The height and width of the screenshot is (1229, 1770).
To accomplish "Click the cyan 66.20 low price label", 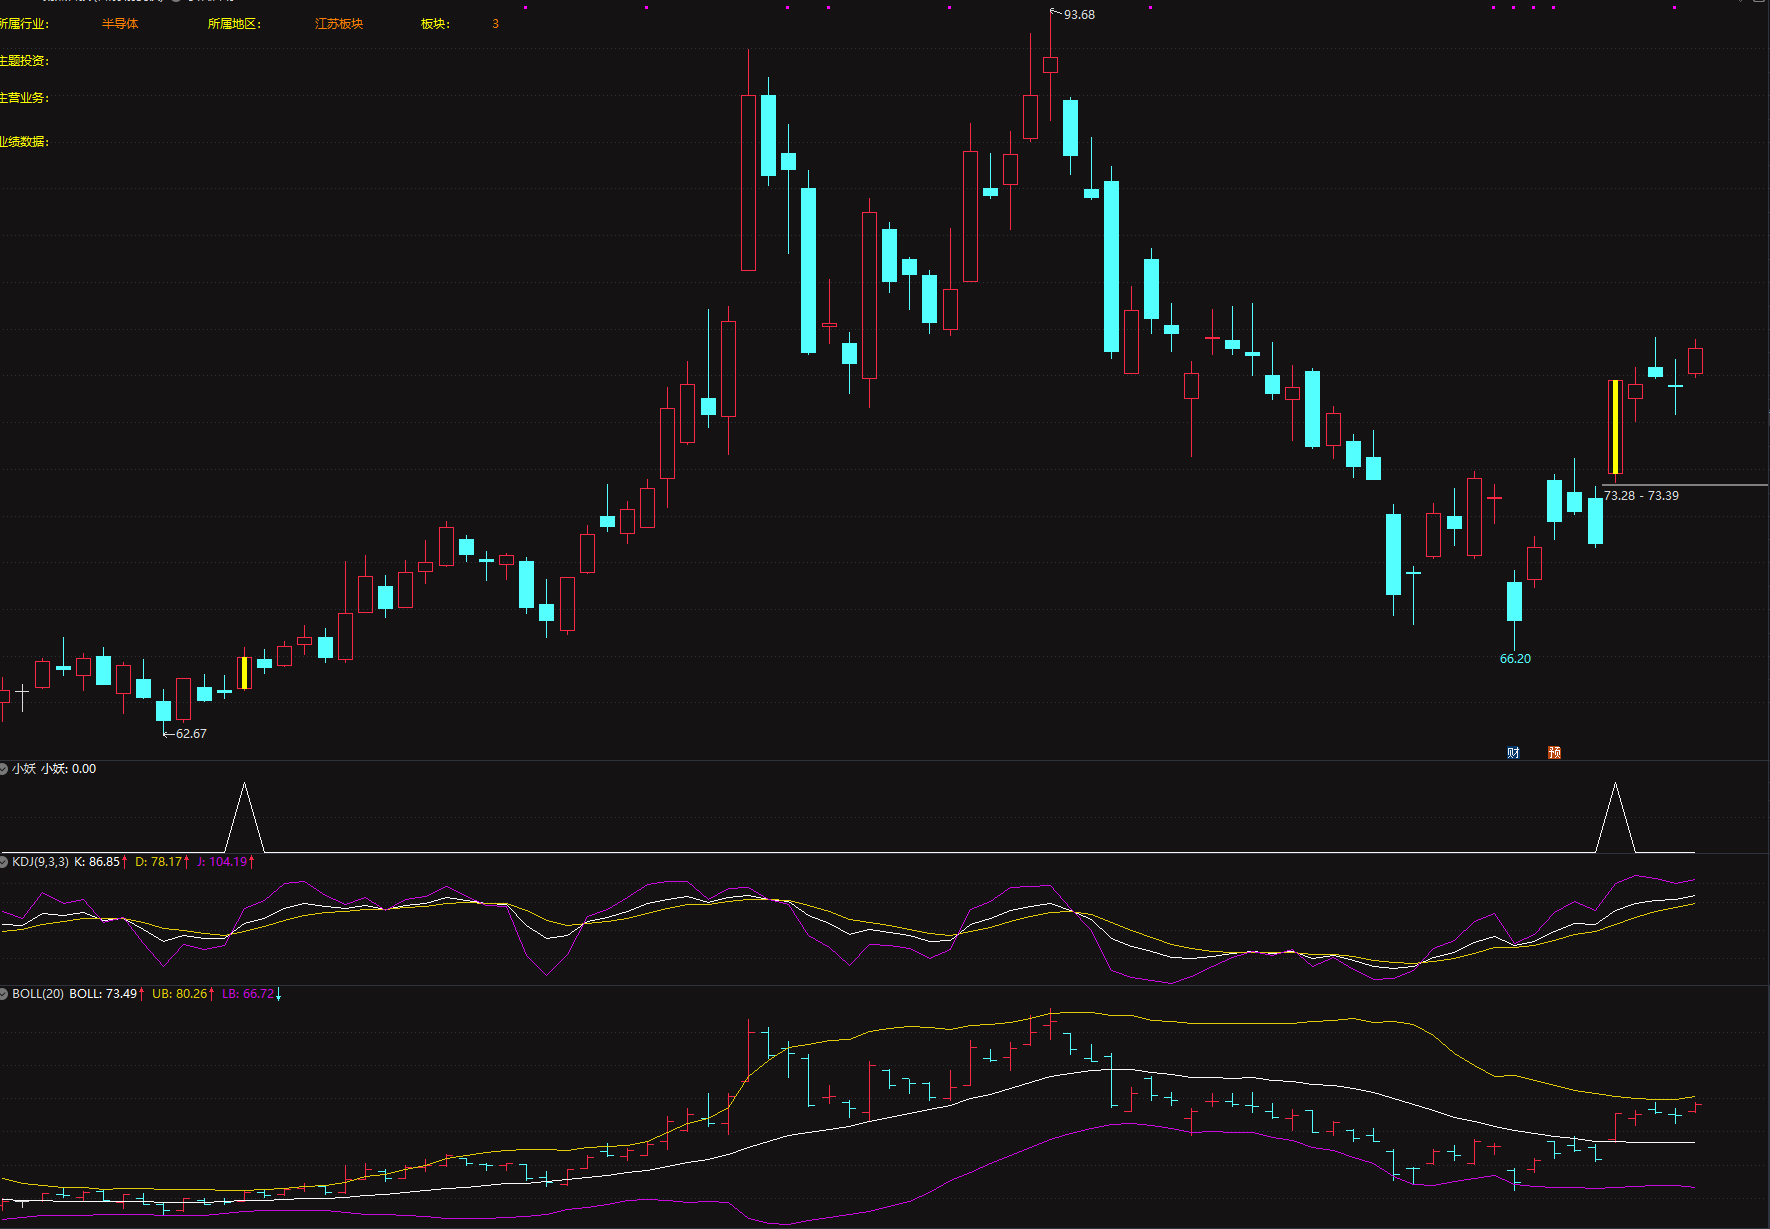I will coord(1515,659).
